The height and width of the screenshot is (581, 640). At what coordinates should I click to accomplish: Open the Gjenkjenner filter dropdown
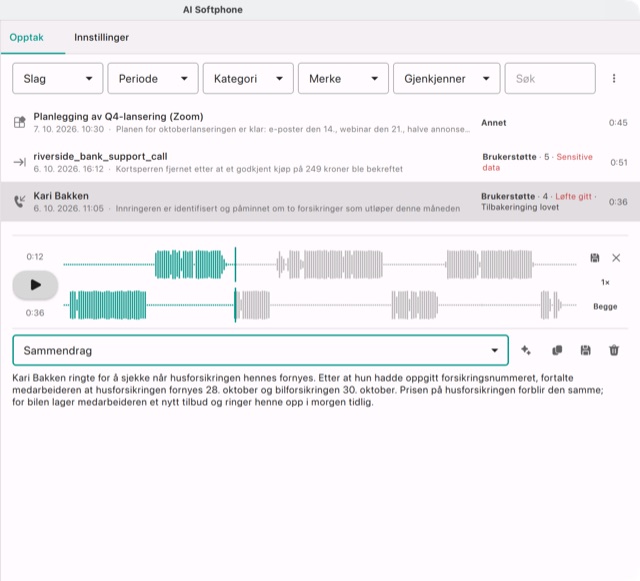pos(447,78)
